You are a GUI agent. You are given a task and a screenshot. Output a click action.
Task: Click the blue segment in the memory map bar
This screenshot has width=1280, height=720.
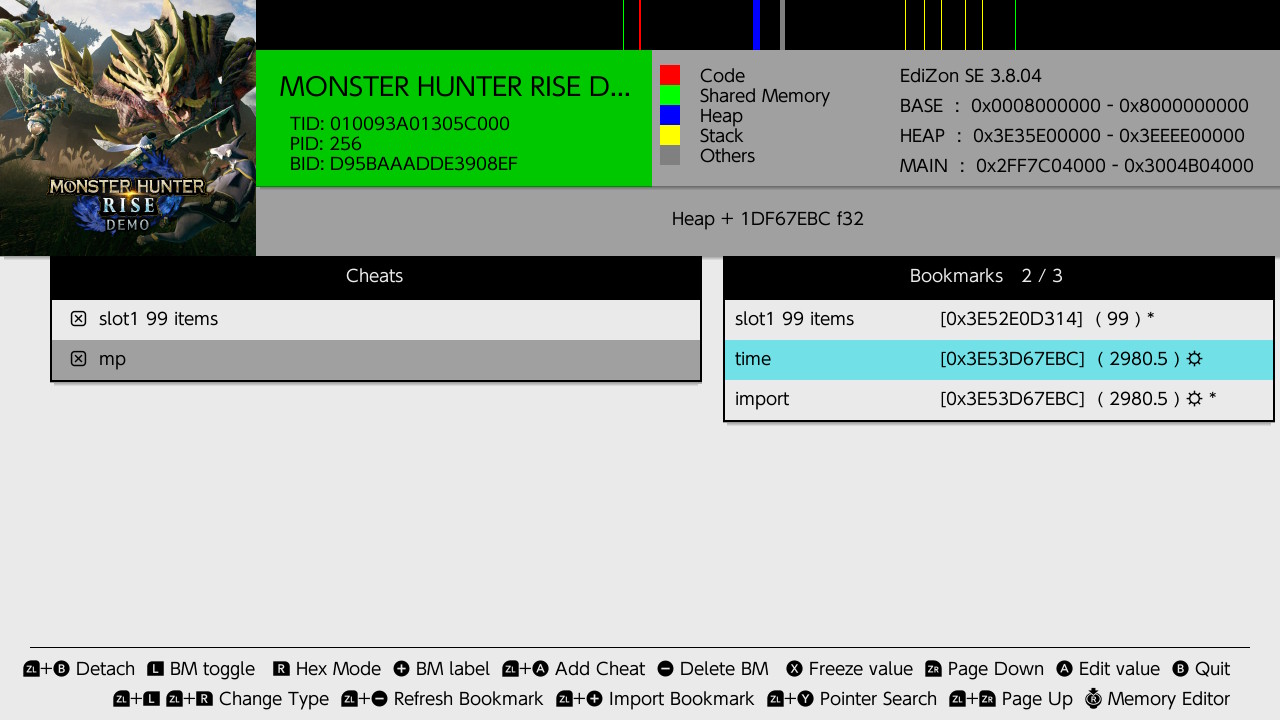pyautogui.click(x=757, y=25)
